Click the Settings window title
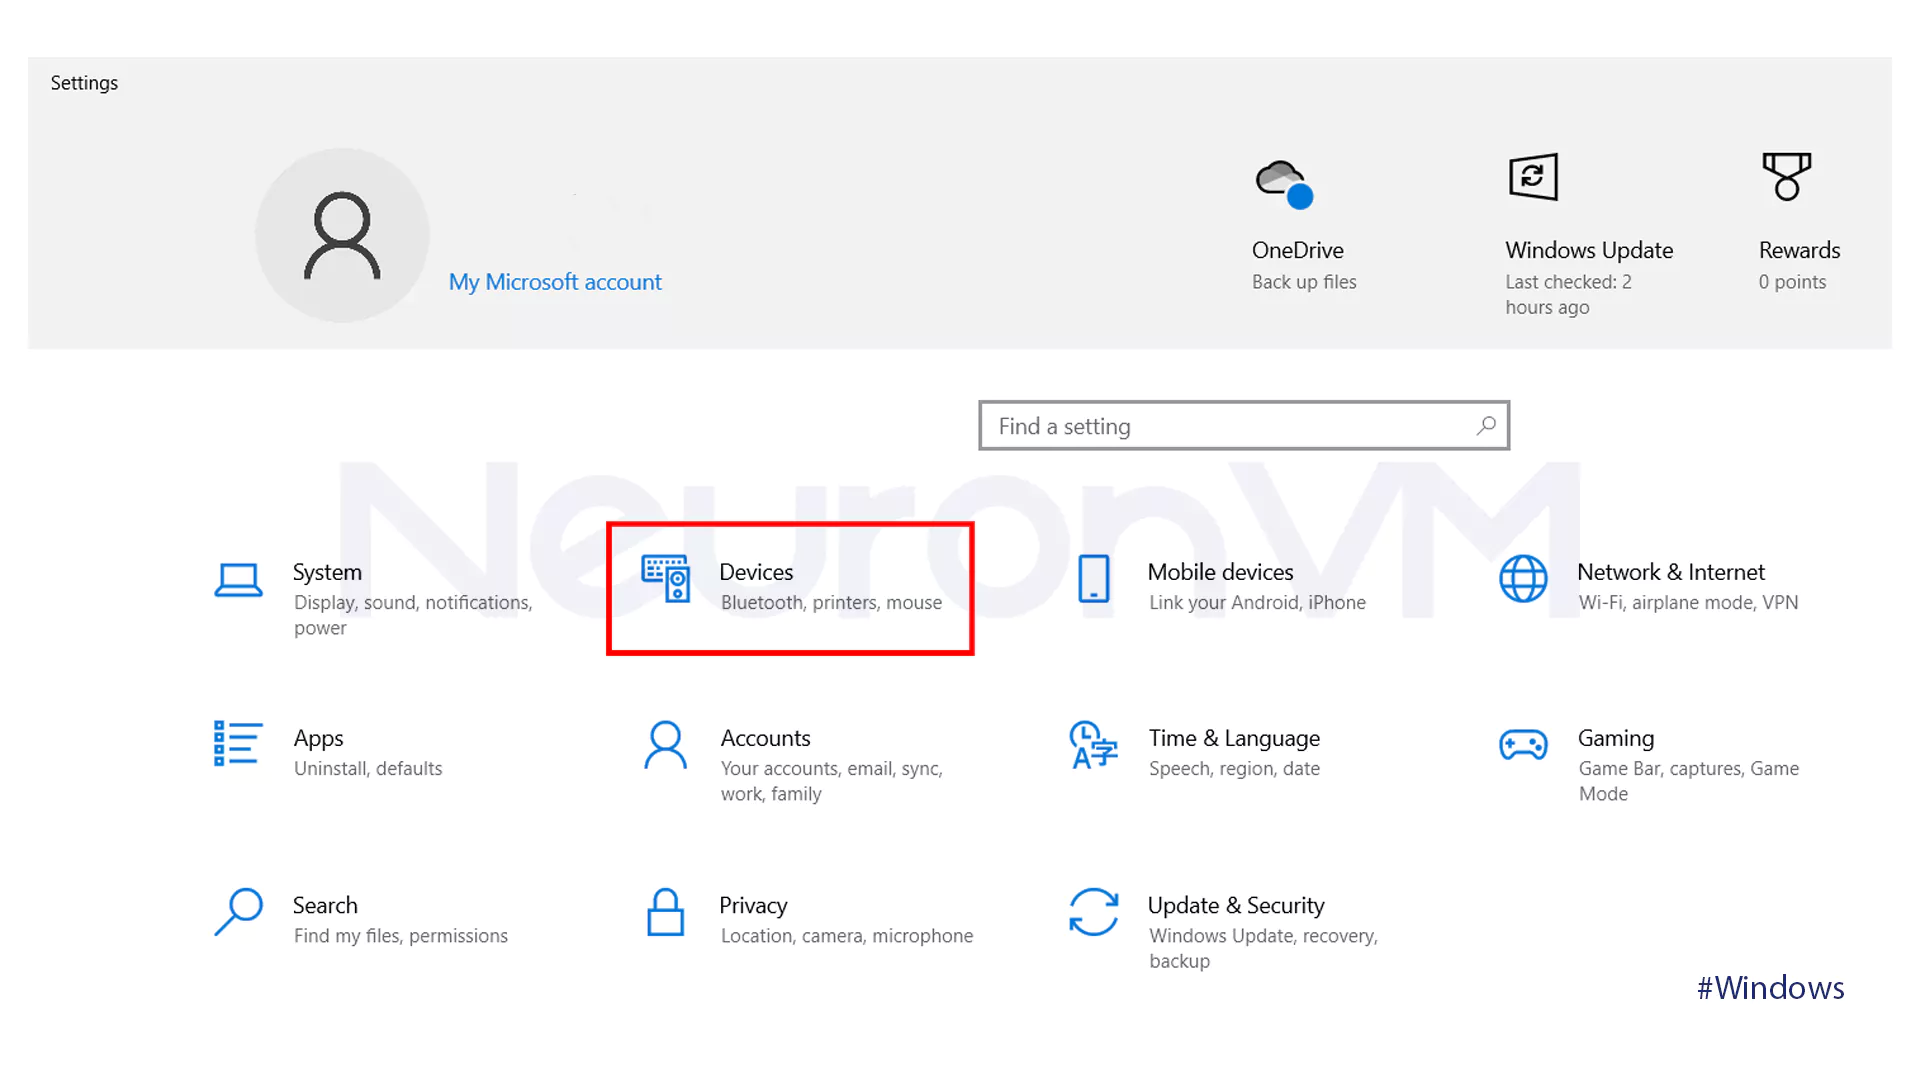The width and height of the screenshot is (1920, 1080). [x=84, y=83]
